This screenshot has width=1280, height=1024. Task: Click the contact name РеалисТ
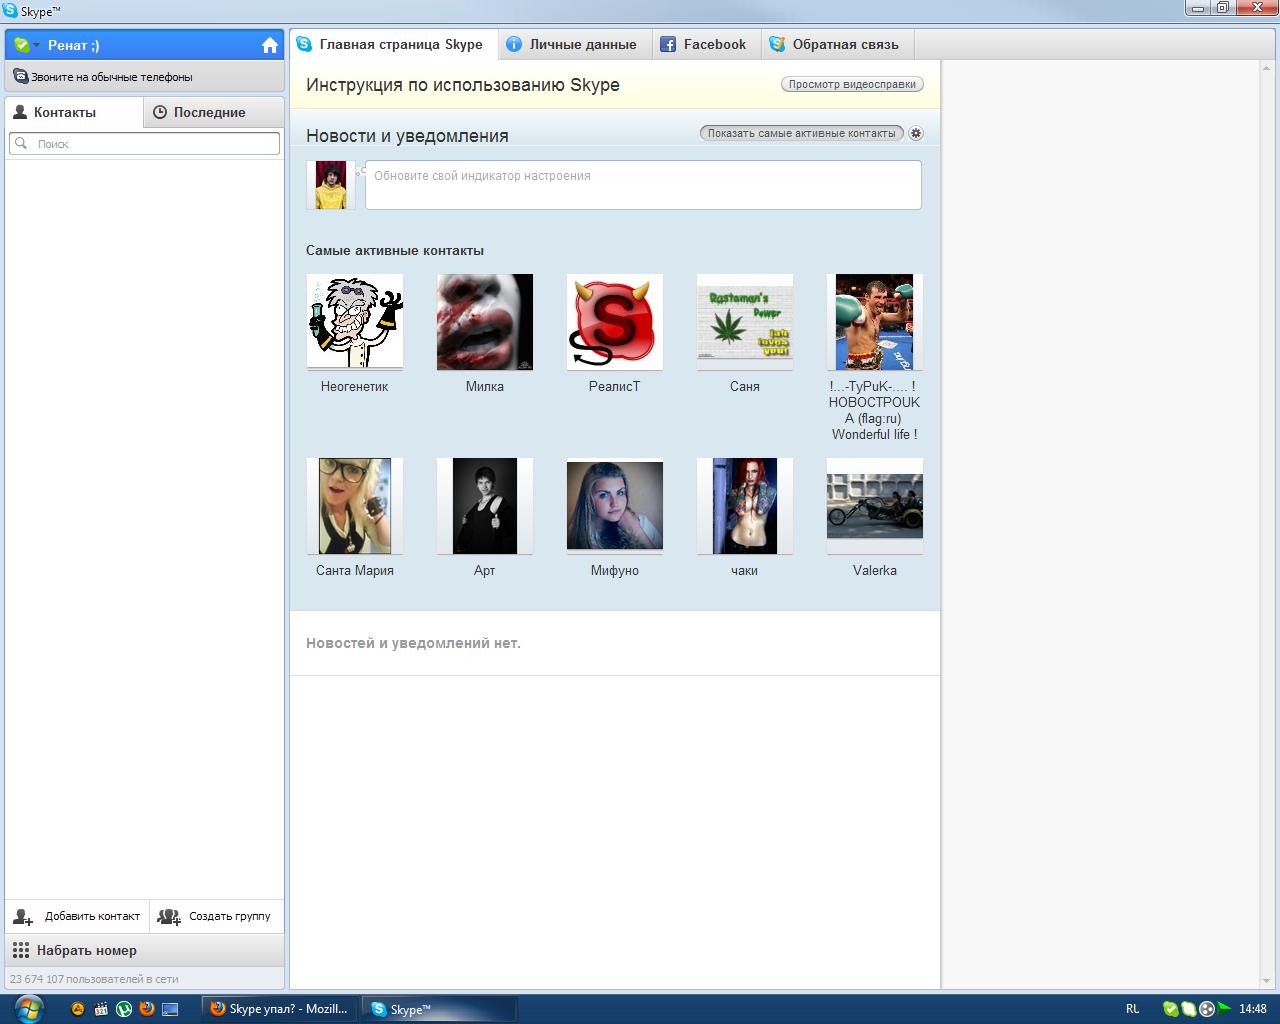pos(615,386)
